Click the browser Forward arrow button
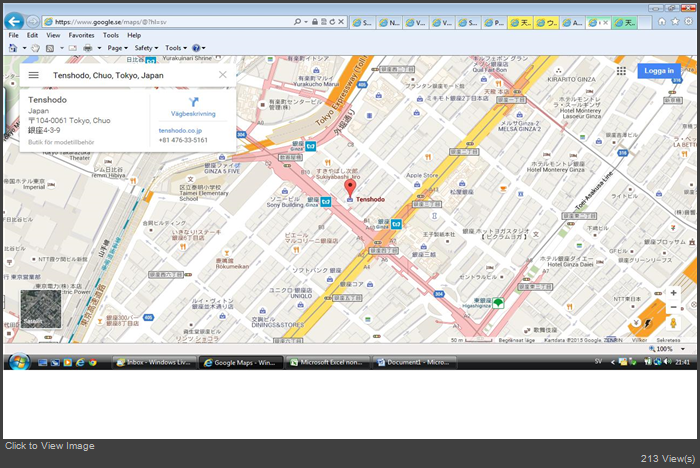This screenshot has width=700, height=468. [32, 21]
